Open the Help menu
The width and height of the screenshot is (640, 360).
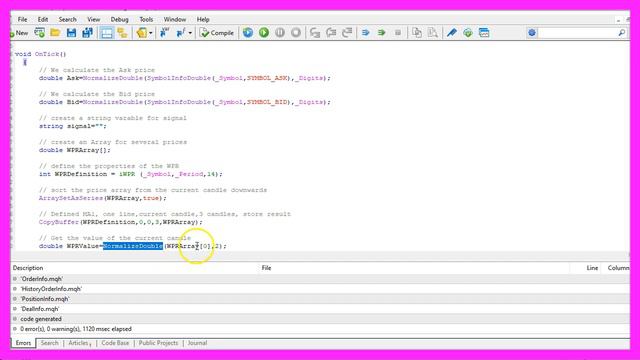pyautogui.click(x=203, y=19)
